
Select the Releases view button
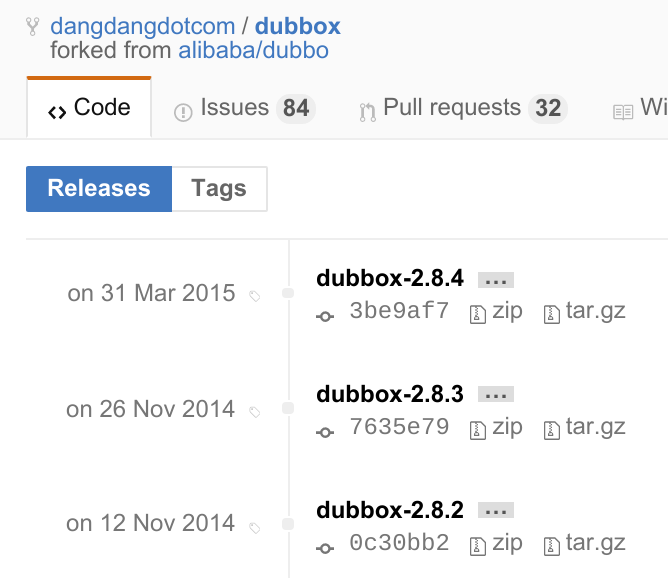coord(99,188)
